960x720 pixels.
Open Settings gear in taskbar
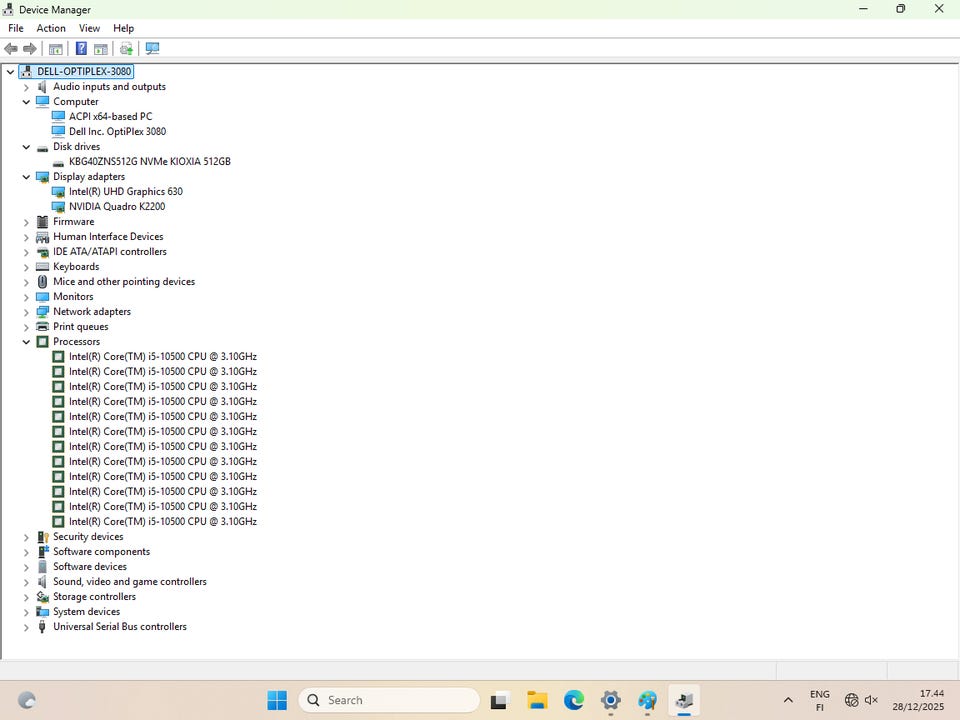point(610,700)
